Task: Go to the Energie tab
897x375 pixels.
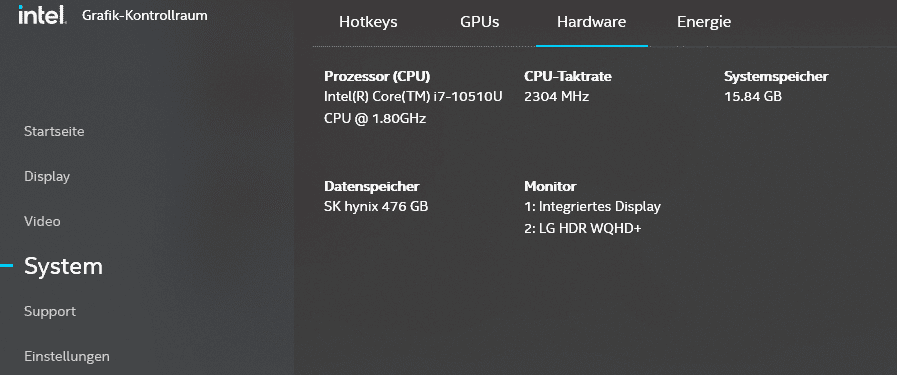Action: pyautogui.click(x=704, y=22)
